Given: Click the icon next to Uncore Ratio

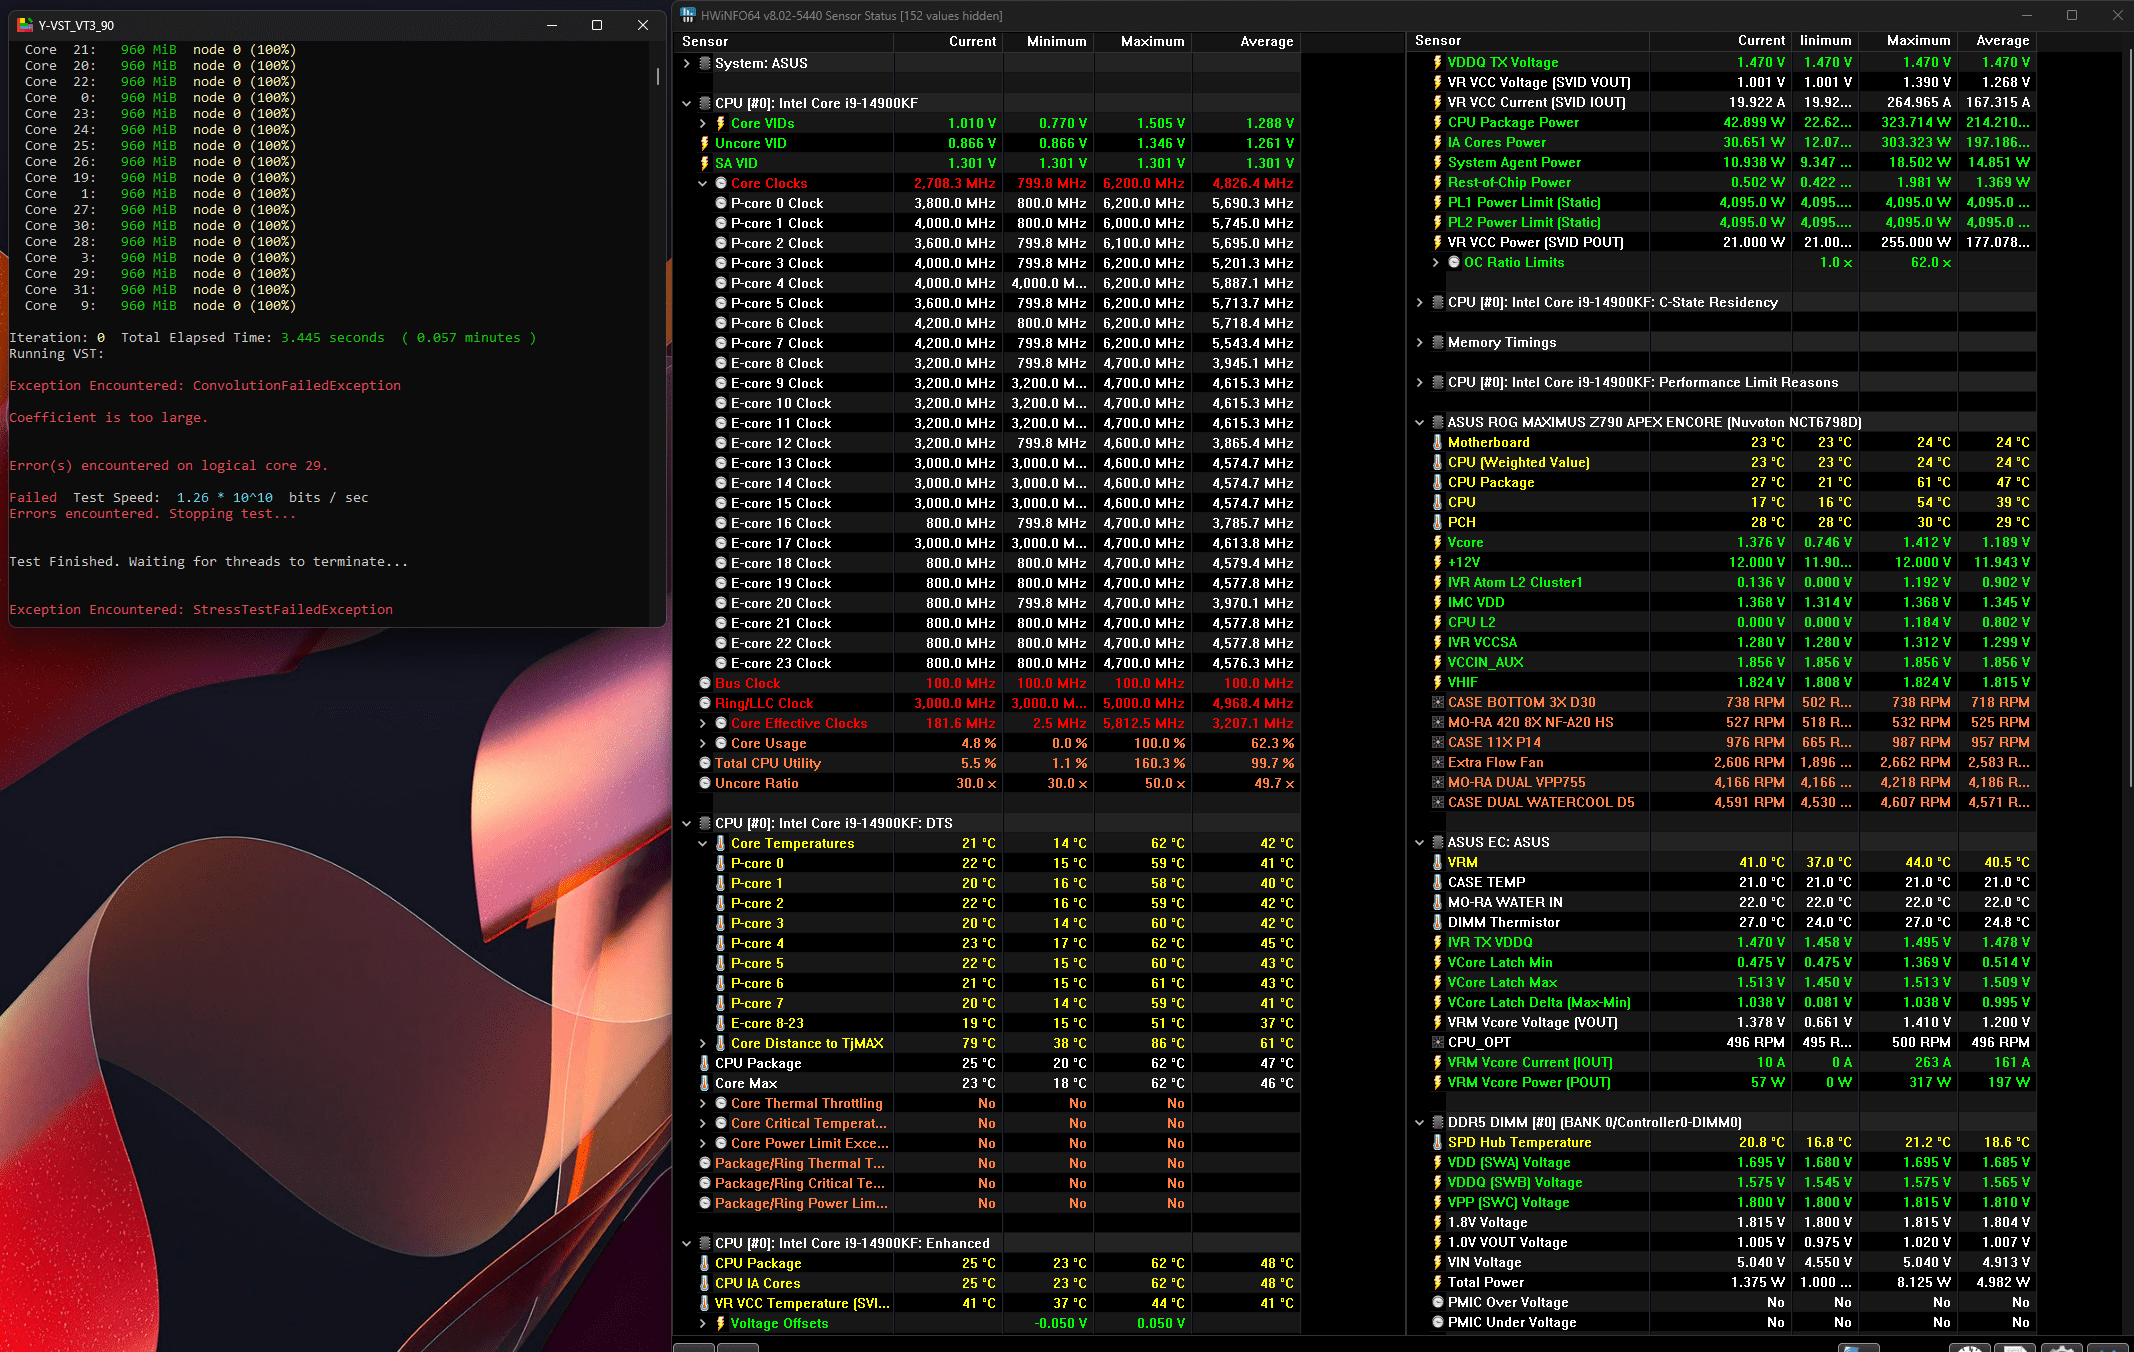Looking at the screenshot, I should coord(704,783).
